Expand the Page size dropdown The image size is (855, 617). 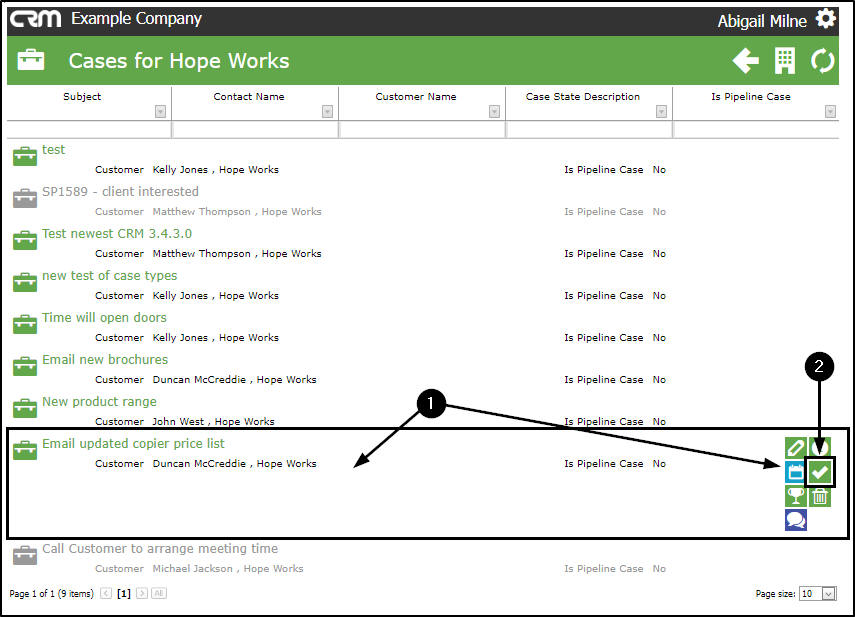pyautogui.click(x=828, y=594)
